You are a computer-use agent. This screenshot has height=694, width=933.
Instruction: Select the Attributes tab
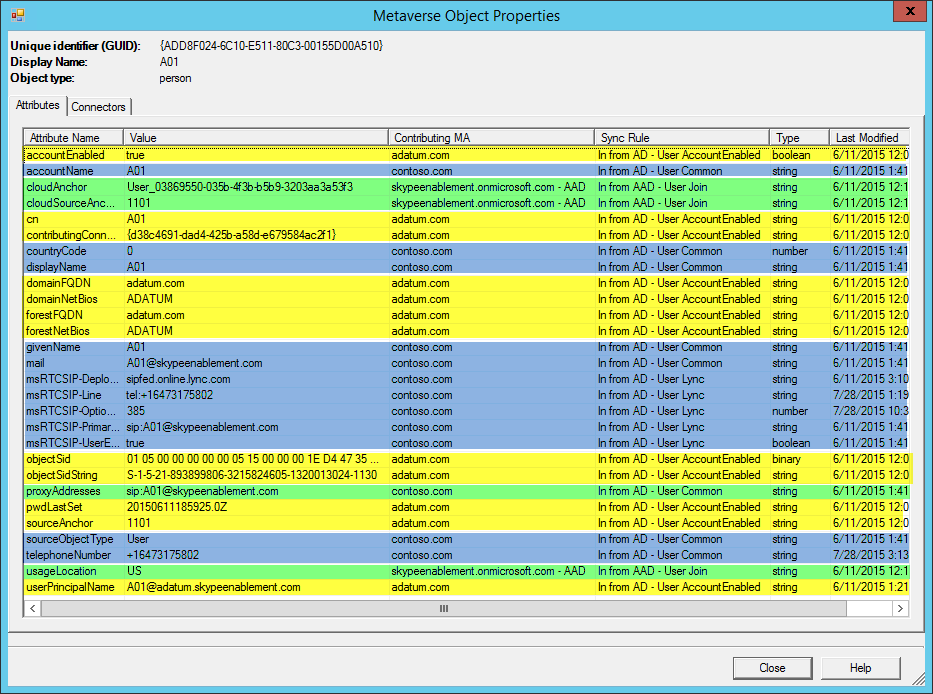[37, 105]
